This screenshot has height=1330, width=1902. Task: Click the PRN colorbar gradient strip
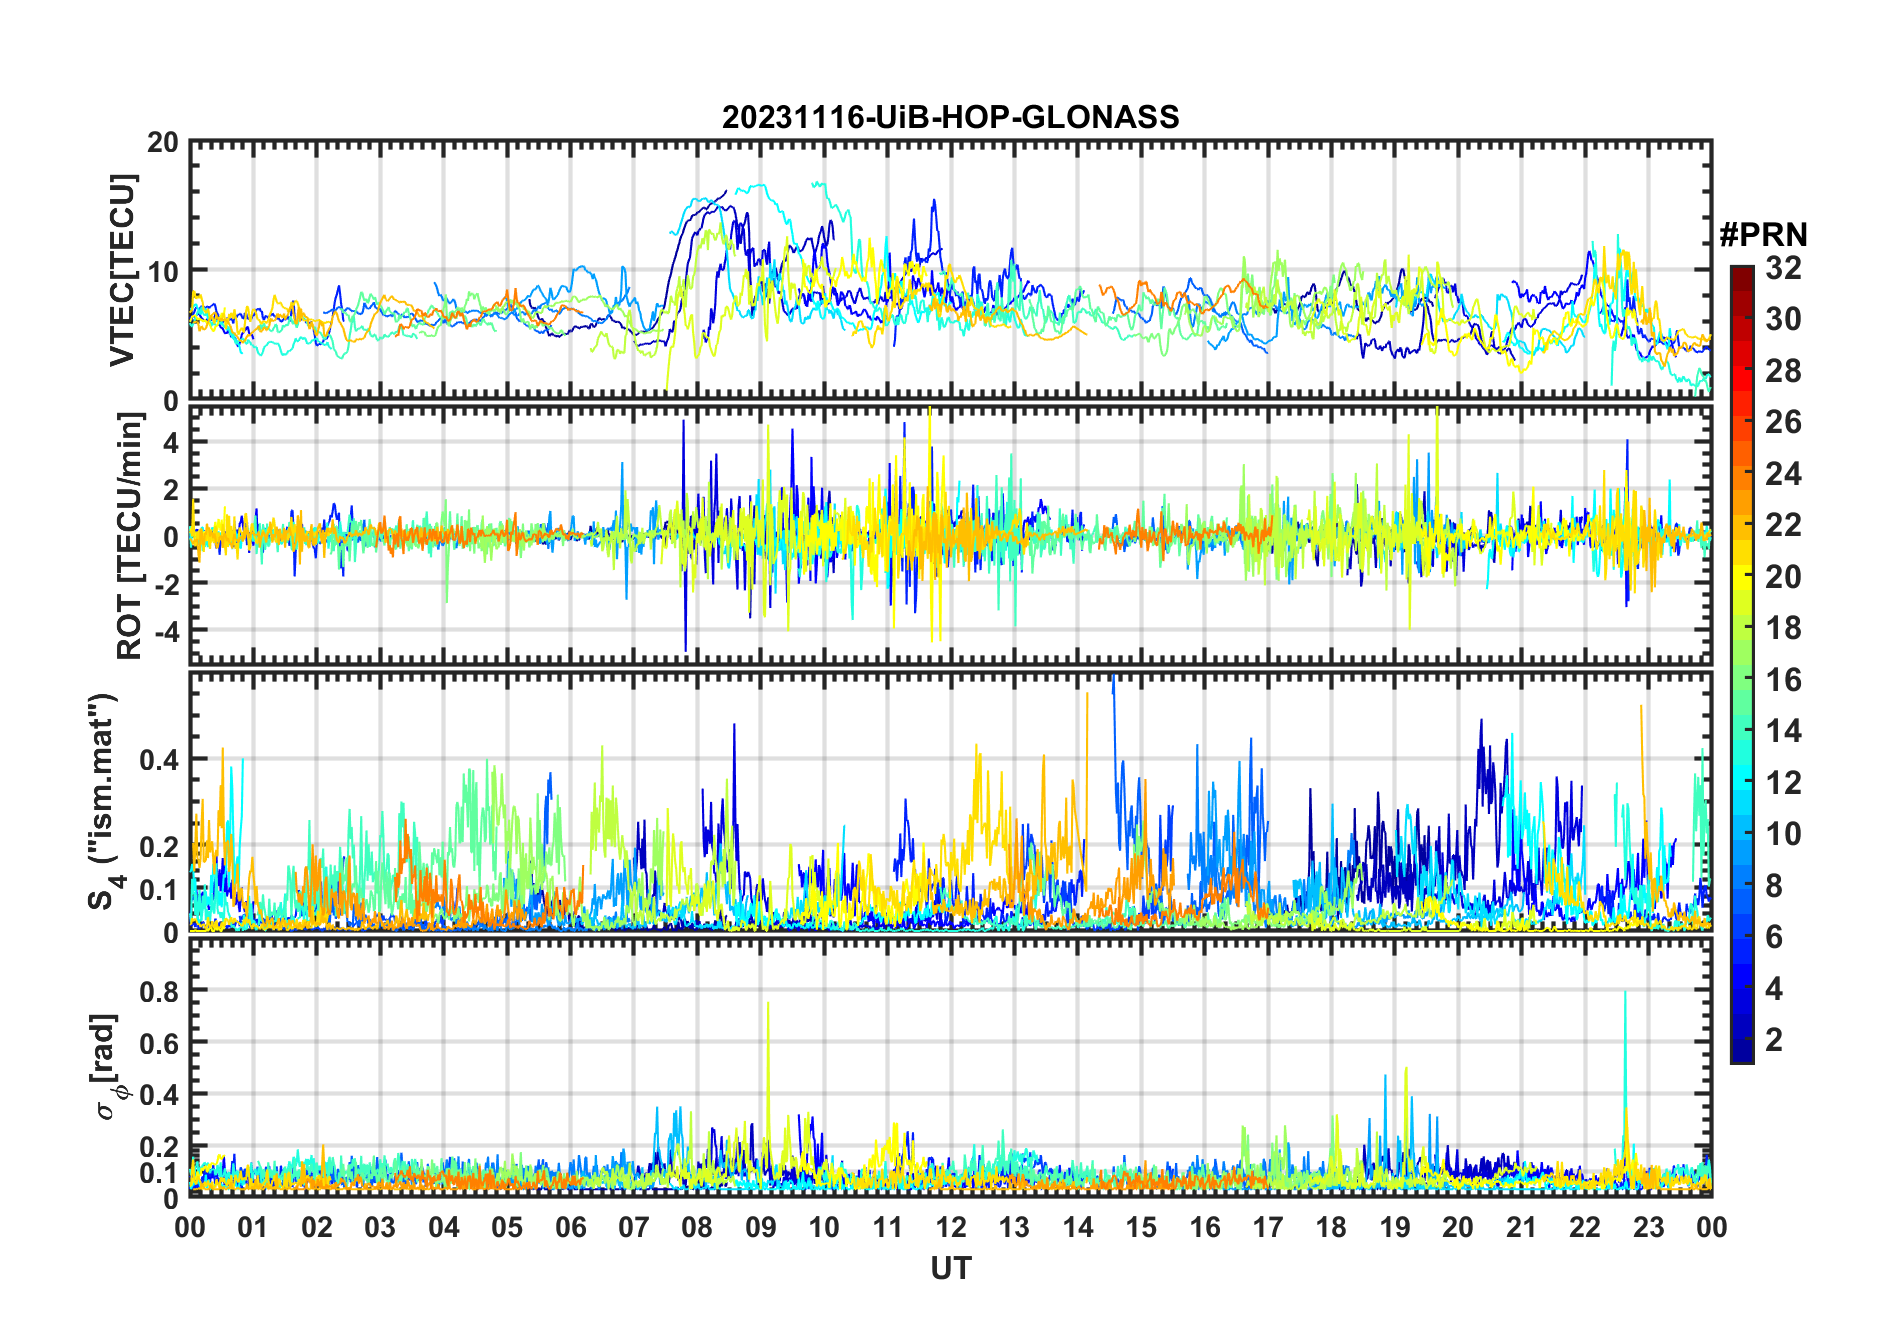click(1742, 664)
